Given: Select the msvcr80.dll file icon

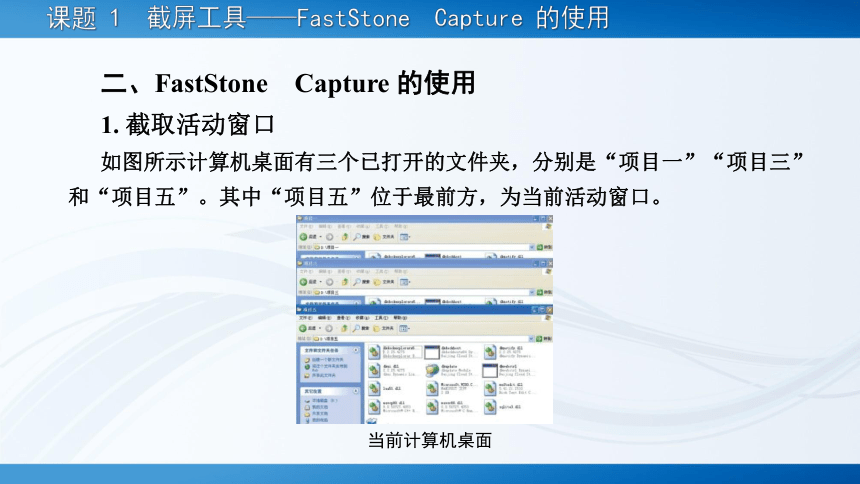Looking at the screenshot, I should tap(432, 407).
